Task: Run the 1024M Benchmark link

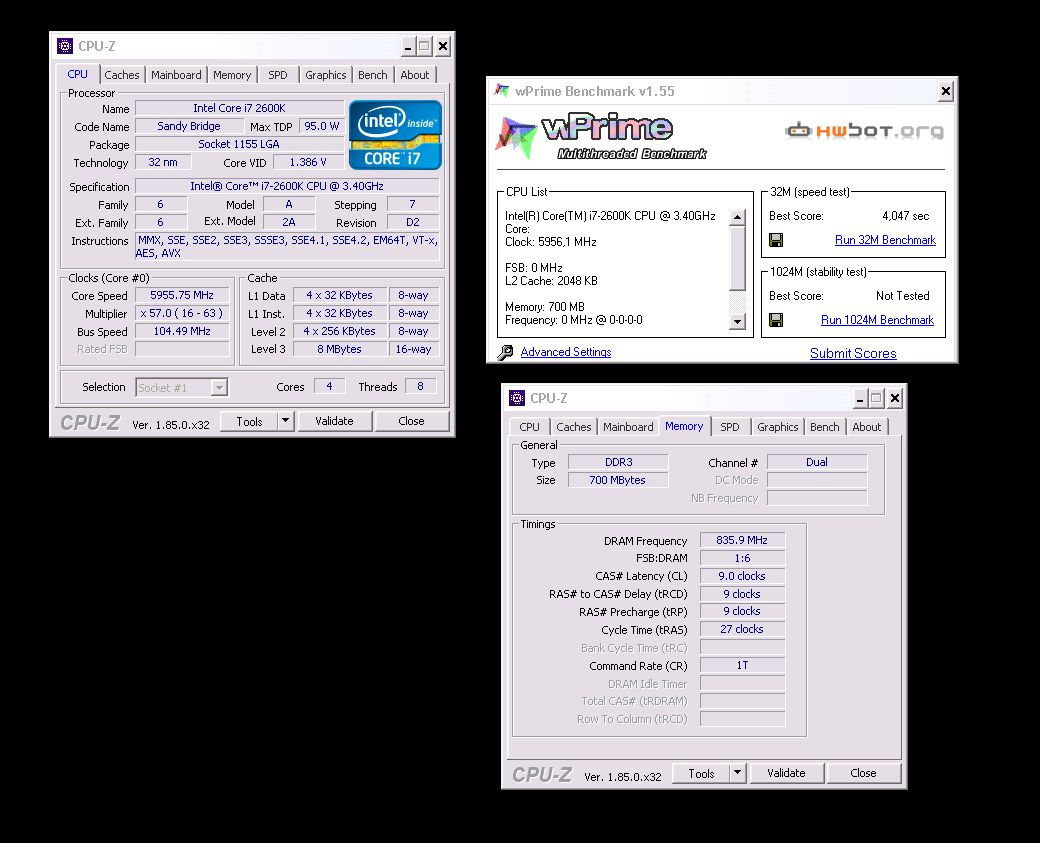Action: (x=878, y=320)
